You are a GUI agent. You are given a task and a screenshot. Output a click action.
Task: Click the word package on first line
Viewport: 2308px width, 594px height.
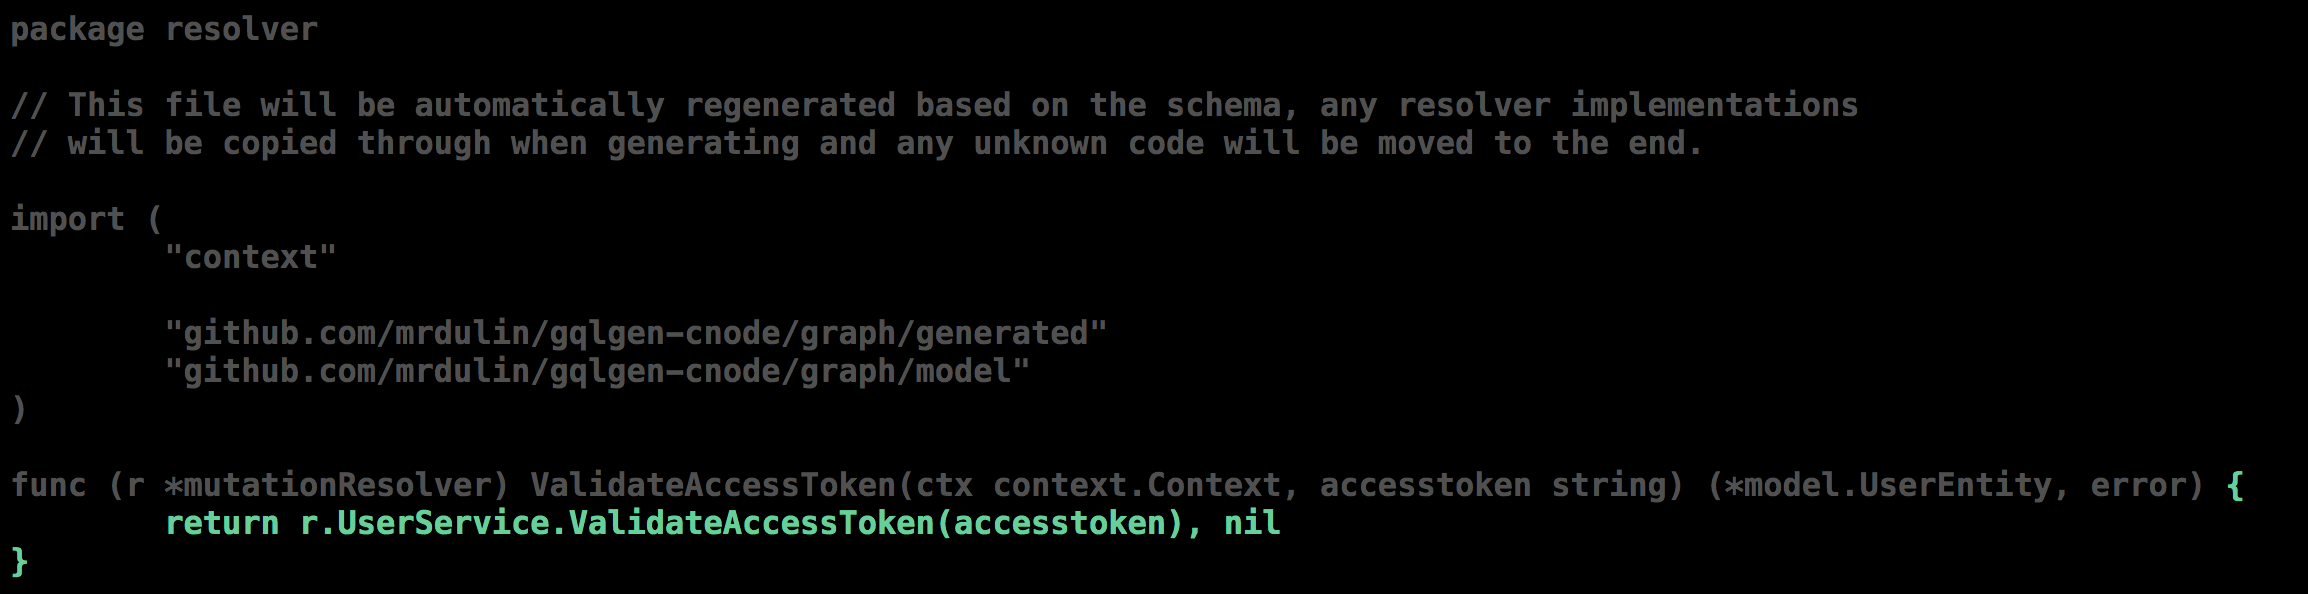pos(77,30)
